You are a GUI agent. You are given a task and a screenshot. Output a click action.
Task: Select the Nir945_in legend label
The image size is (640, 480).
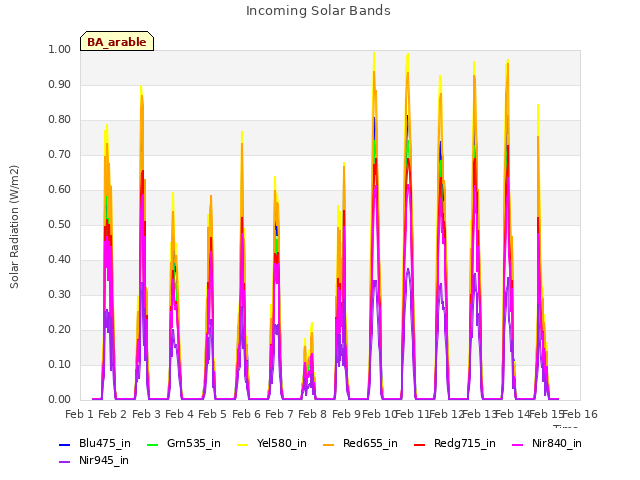pos(104,461)
